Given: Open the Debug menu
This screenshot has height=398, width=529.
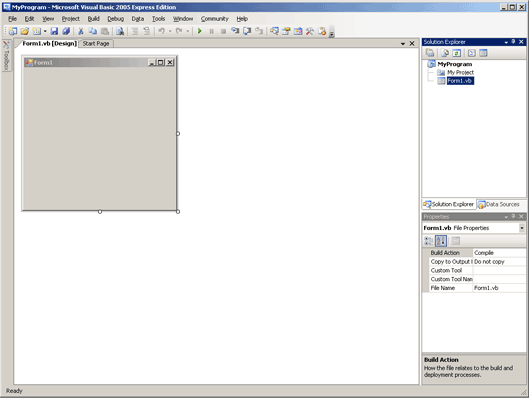Looking at the screenshot, I should [116, 19].
